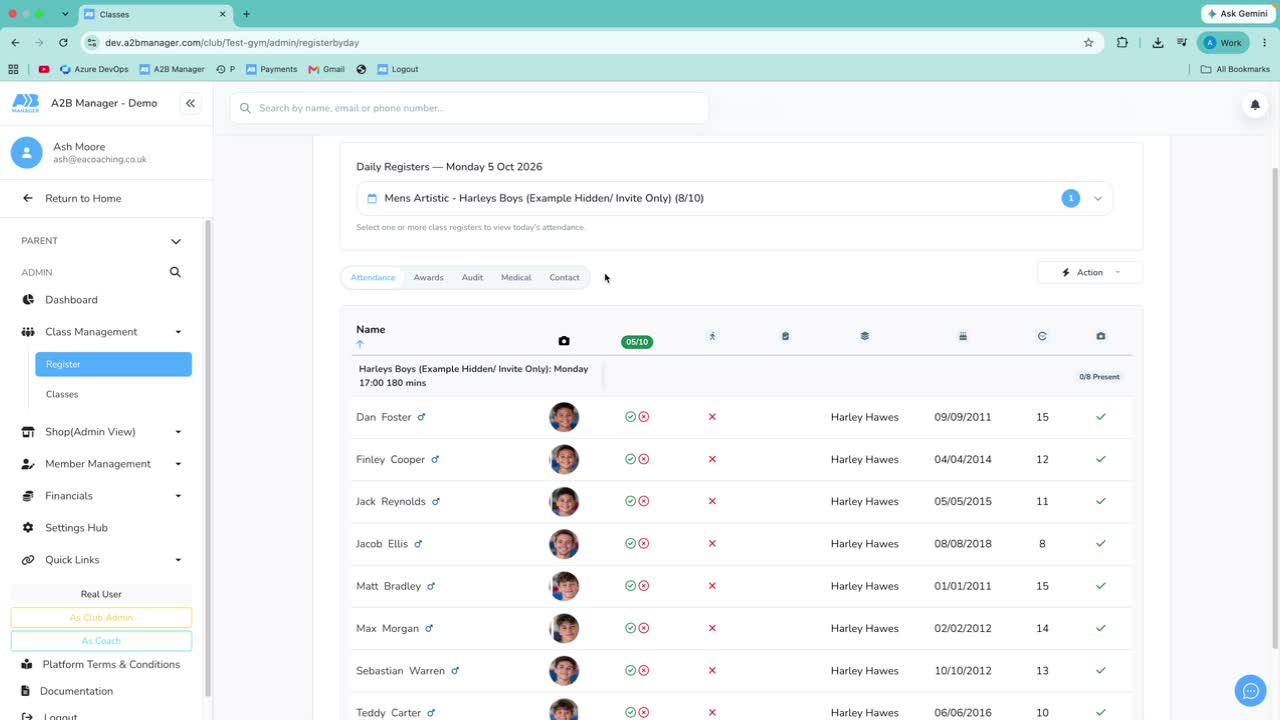
Task: Switch to the Audit tab
Action: pos(472,277)
